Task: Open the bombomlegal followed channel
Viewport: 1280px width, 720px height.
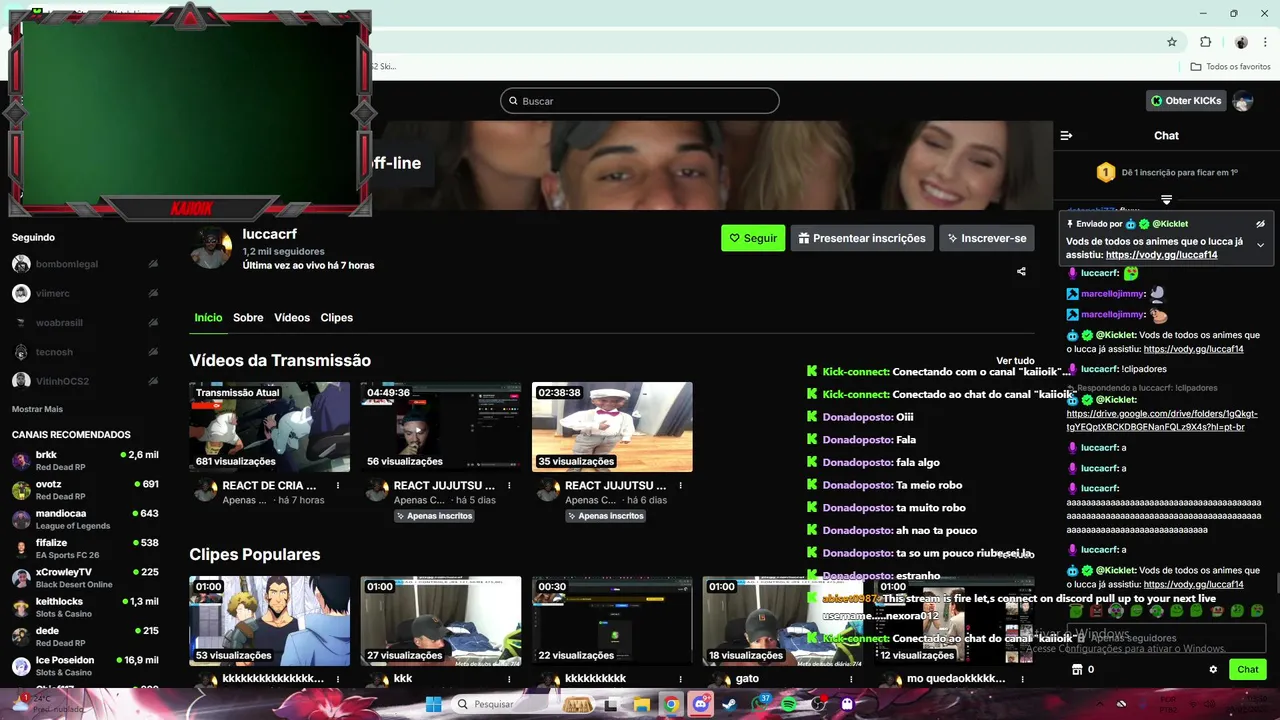Action: (85, 264)
